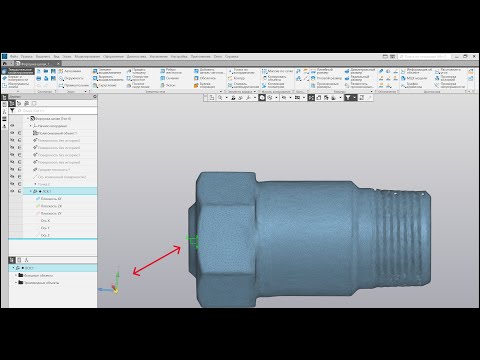The height and width of the screenshot is (360, 480).
Task: Open the Файл menu
Action: click(x=14, y=57)
